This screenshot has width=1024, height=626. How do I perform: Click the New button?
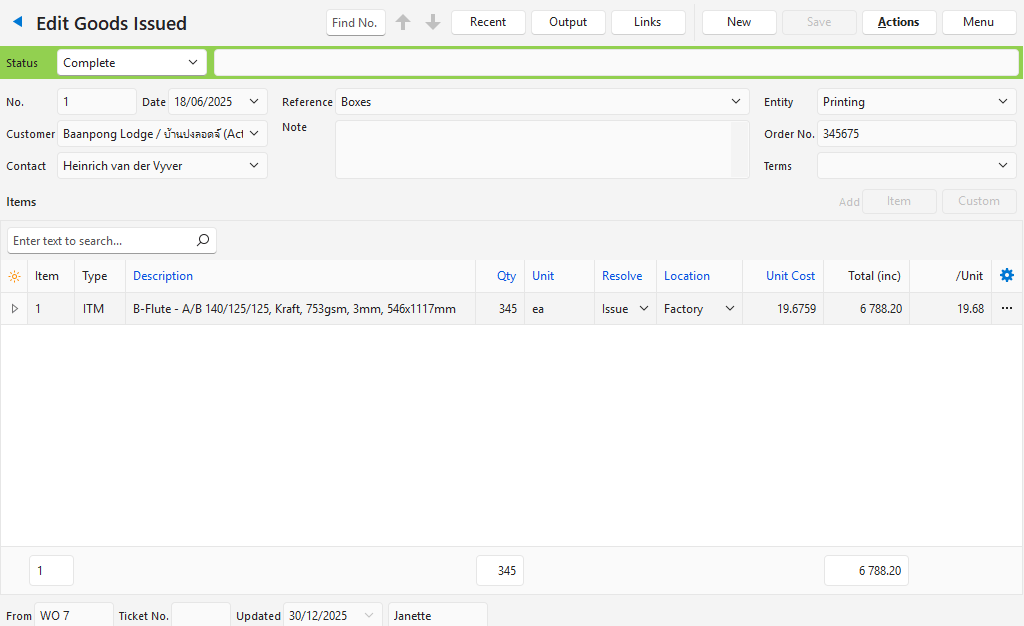(x=739, y=22)
